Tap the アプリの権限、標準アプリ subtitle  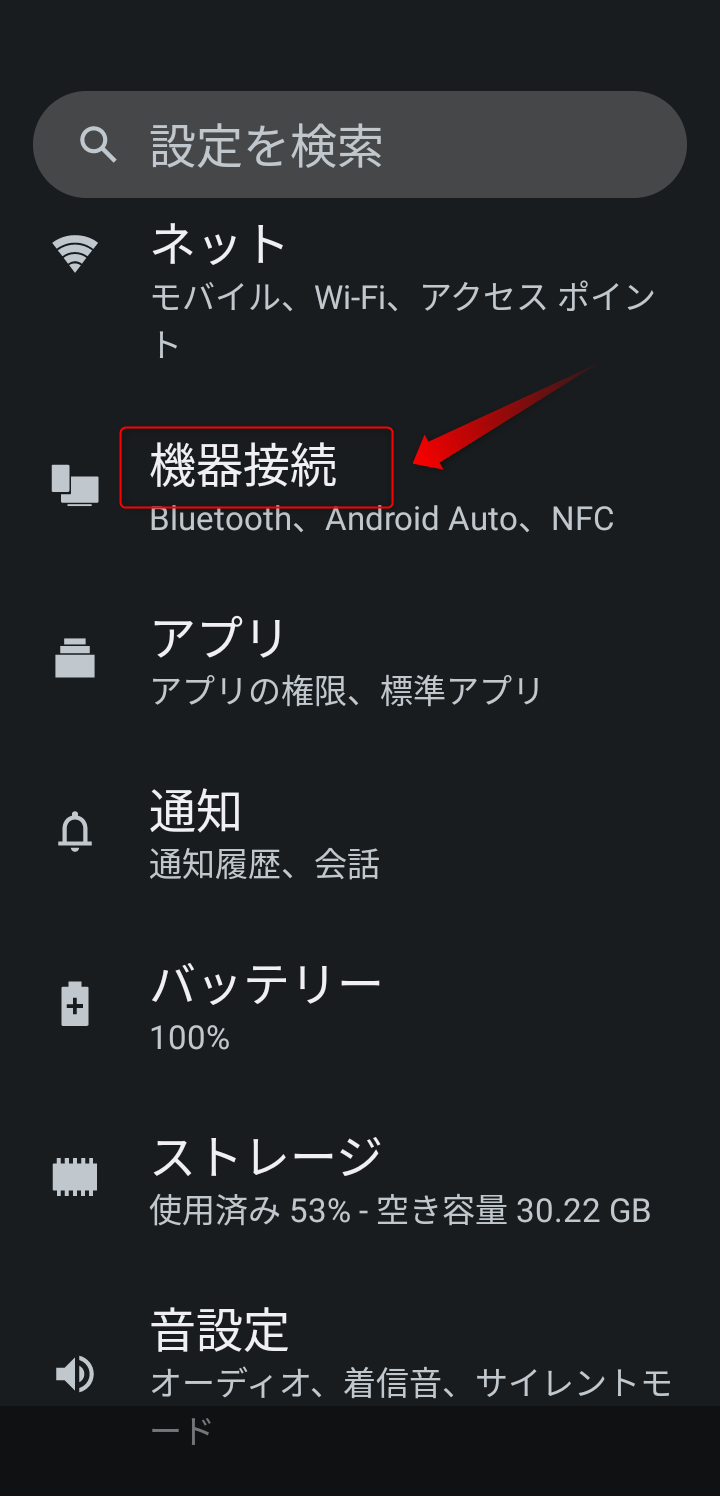(346, 690)
